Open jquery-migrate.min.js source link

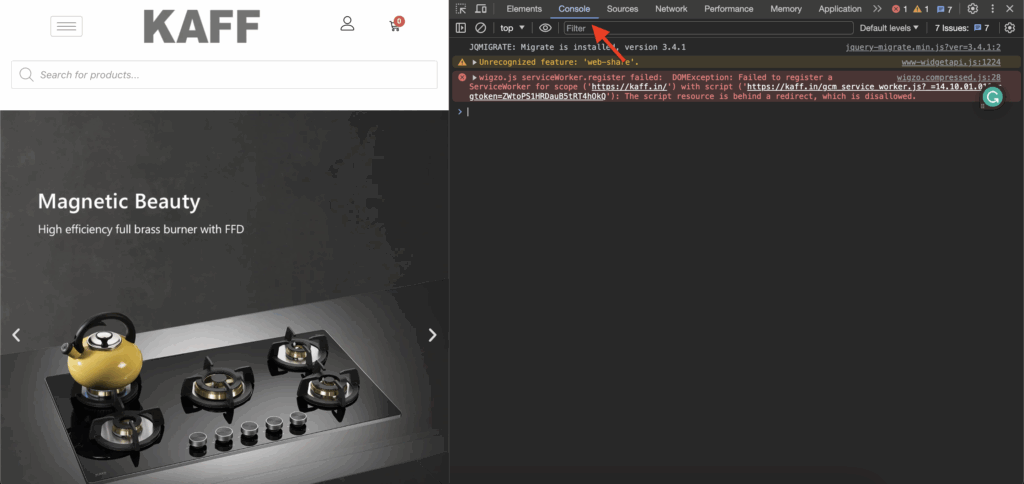[x=923, y=47]
